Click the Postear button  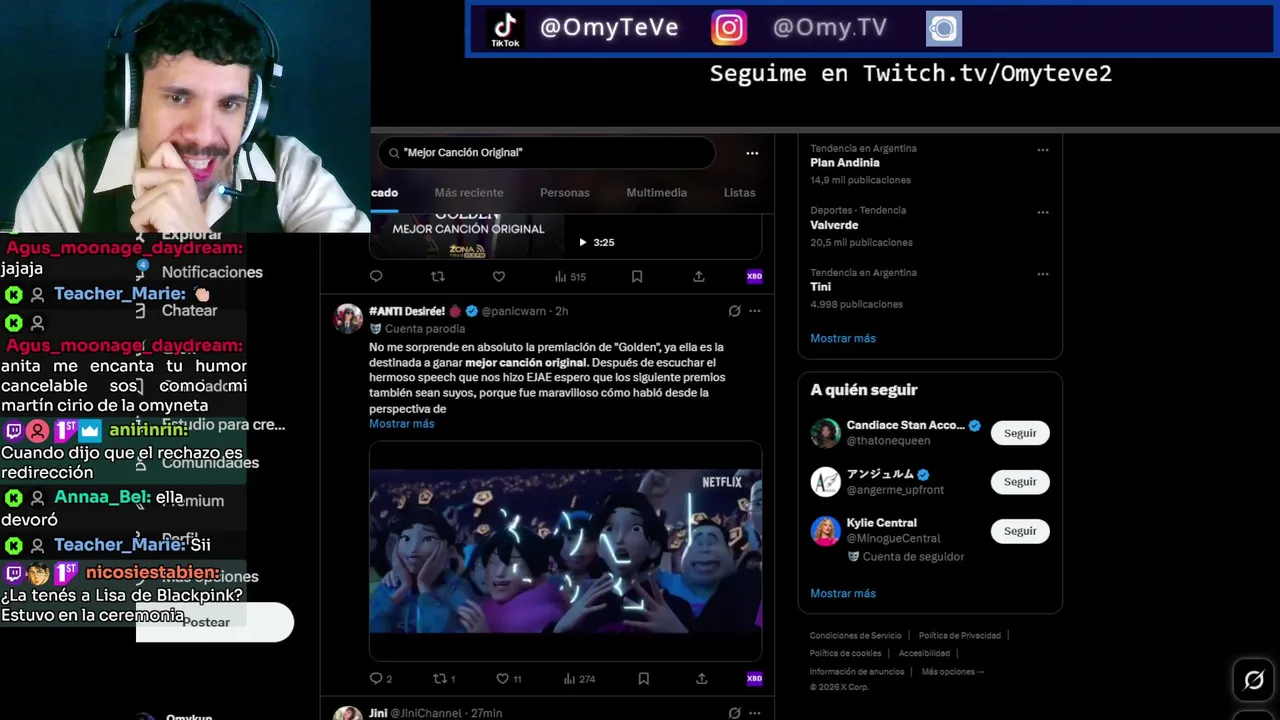tap(215, 622)
